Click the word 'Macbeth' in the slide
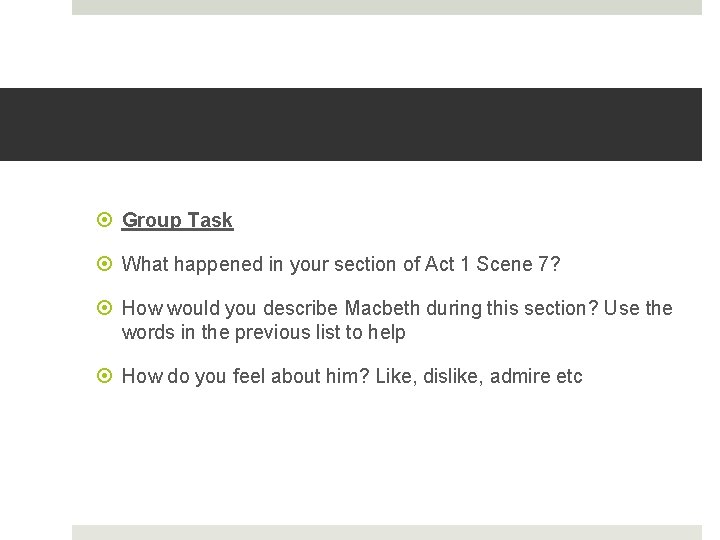Image resolution: width=720 pixels, height=540 pixels. 384,308
